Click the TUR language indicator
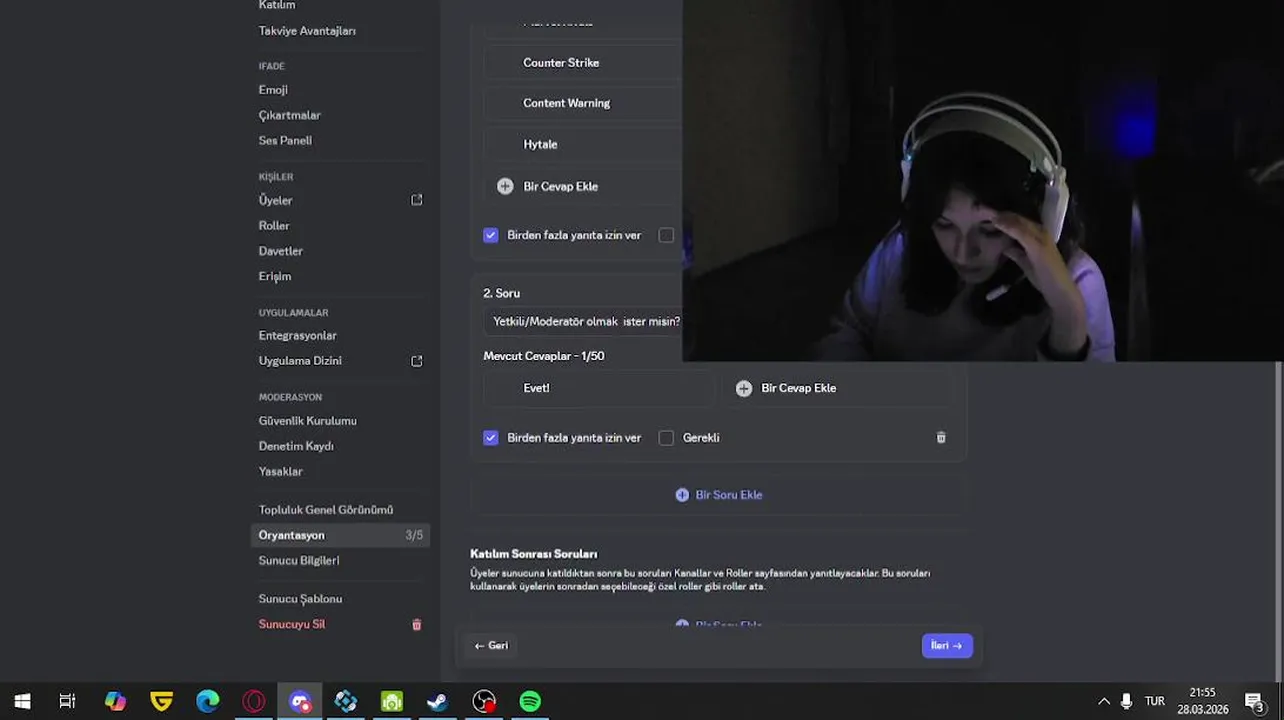 (1155, 702)
